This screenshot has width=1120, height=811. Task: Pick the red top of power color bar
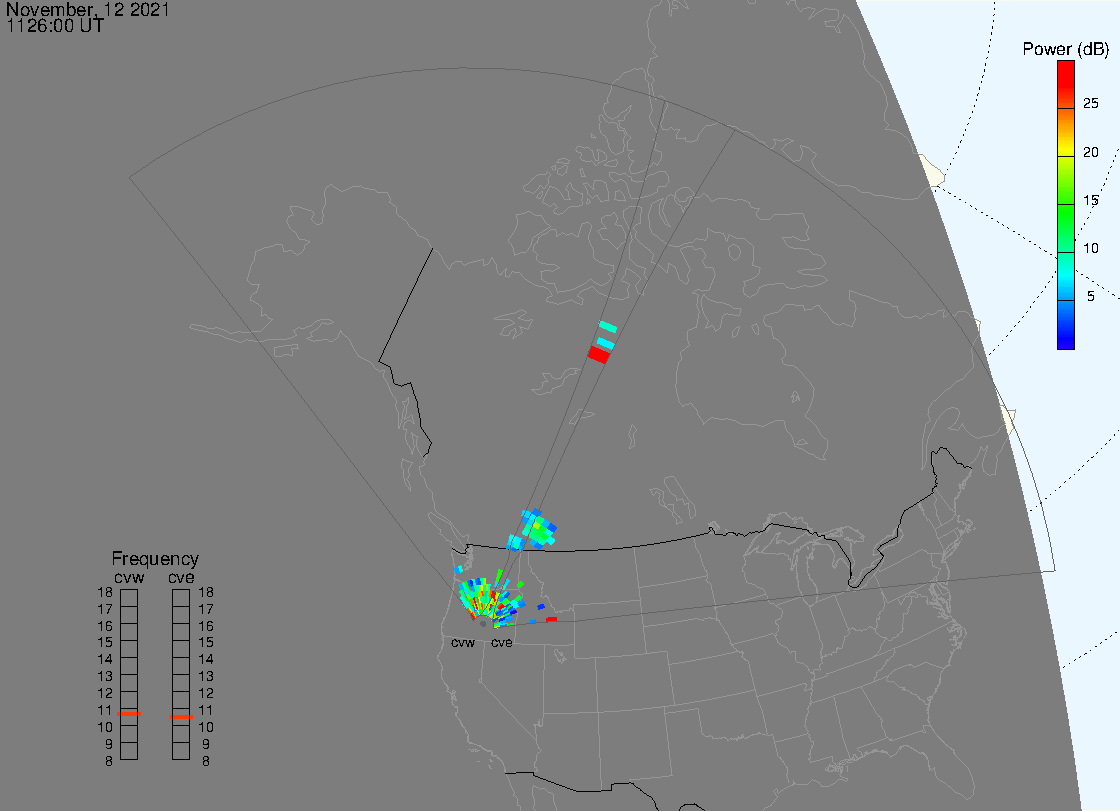(x=1066, y=84)
